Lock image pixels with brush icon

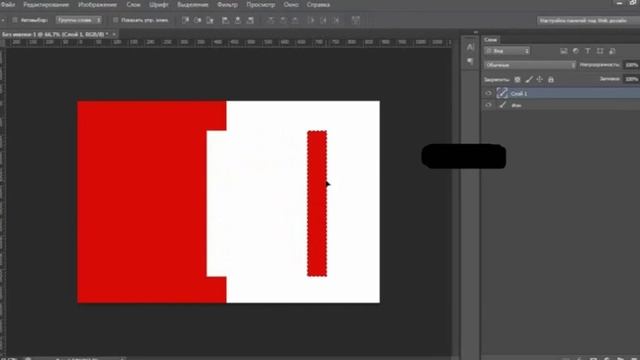tap(529, 80)
